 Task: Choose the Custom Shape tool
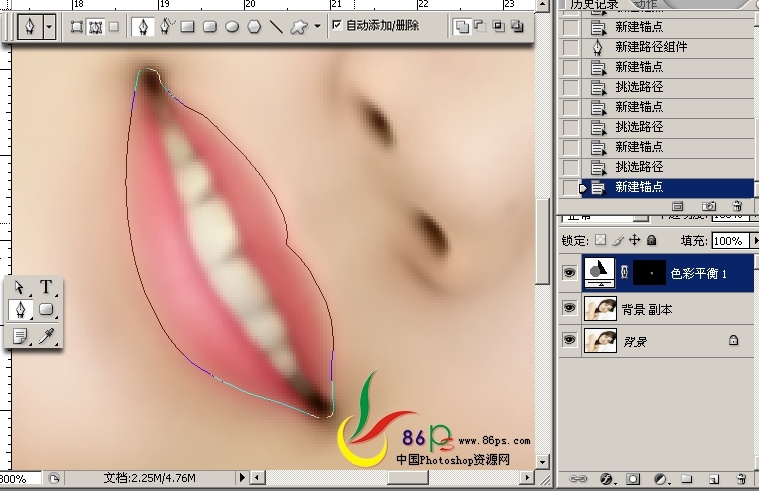(x=299, y=26)
